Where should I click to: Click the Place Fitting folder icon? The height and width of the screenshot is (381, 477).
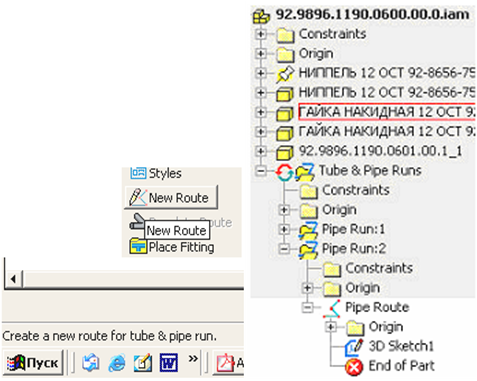[x=138, y=246]
